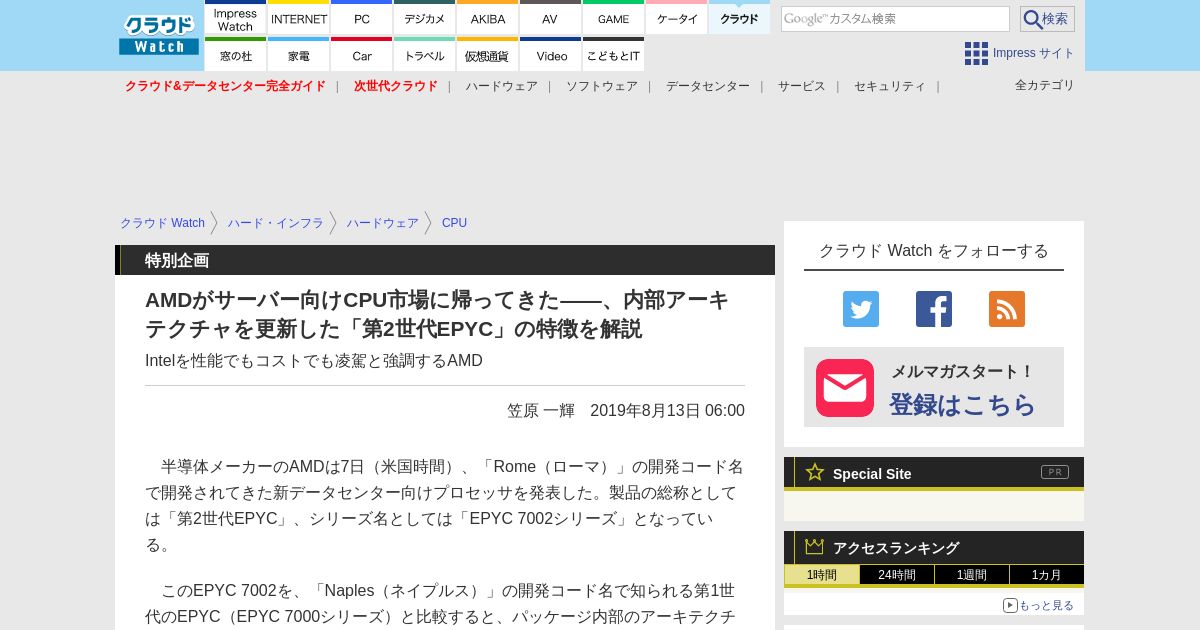Viewport: 1200px width, 630px height.
Task: Open the 全カテゴリ link
Action: point(1044,85)
